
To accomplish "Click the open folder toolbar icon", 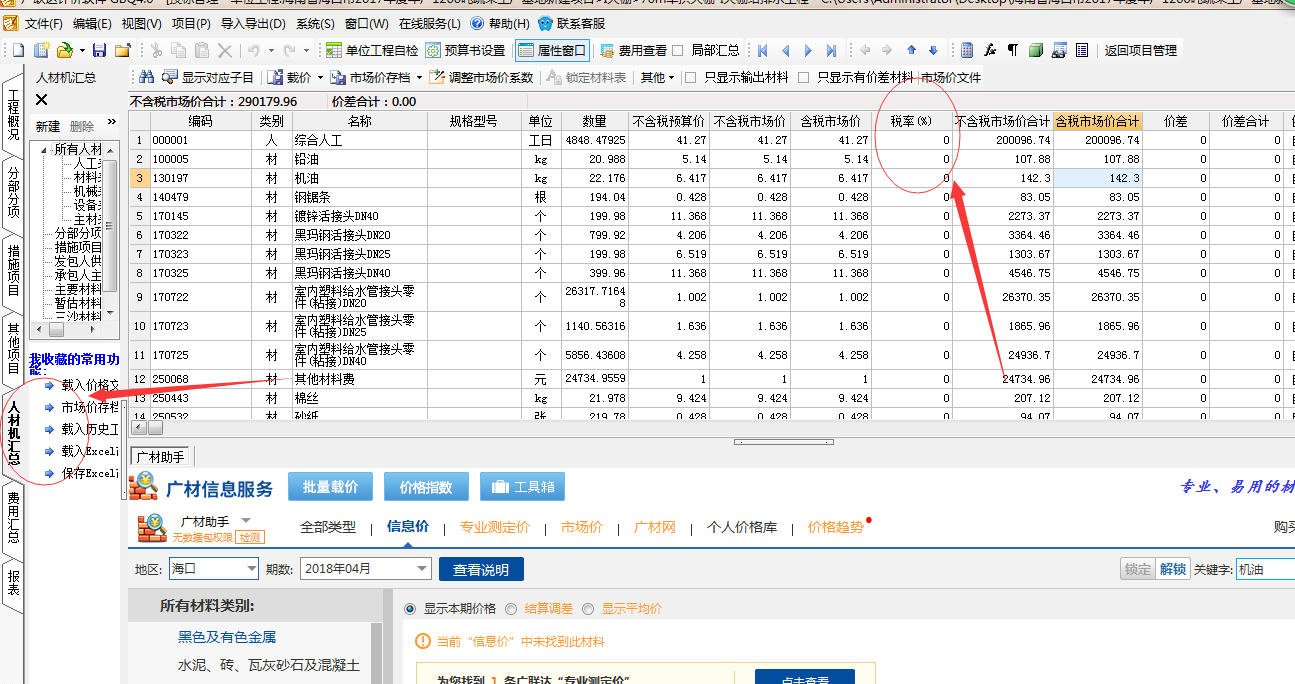I will click(x=64, y=50).
